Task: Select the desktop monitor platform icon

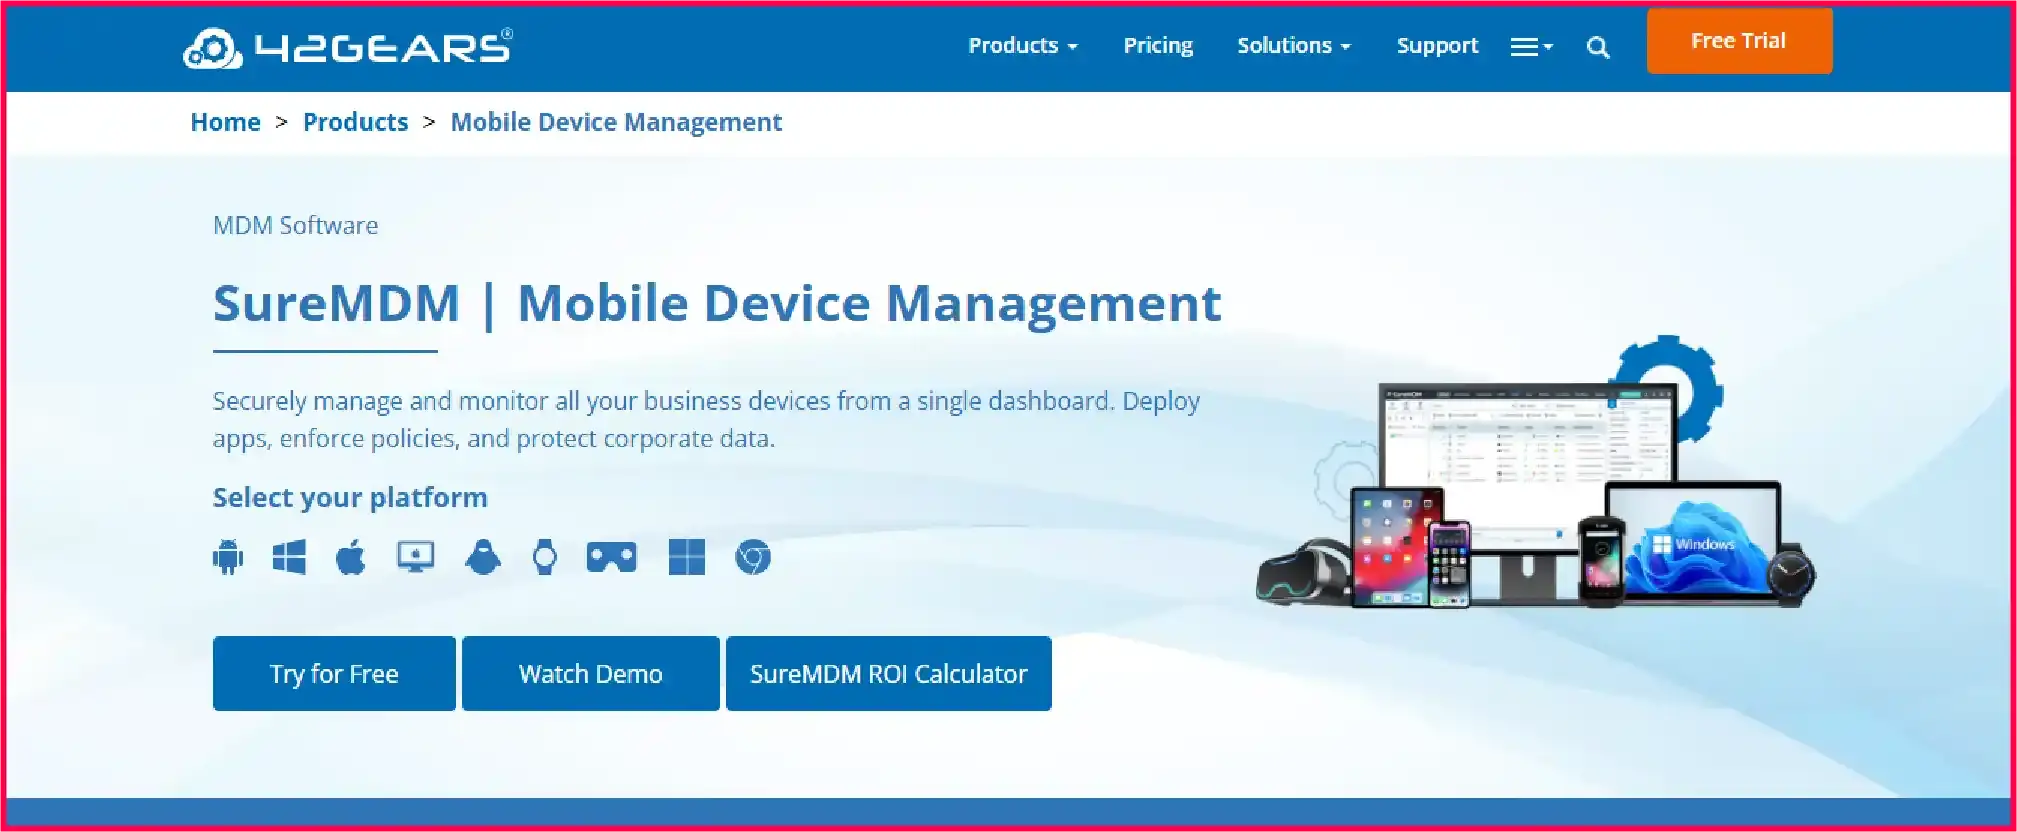Action: click(x=416, y=557)
